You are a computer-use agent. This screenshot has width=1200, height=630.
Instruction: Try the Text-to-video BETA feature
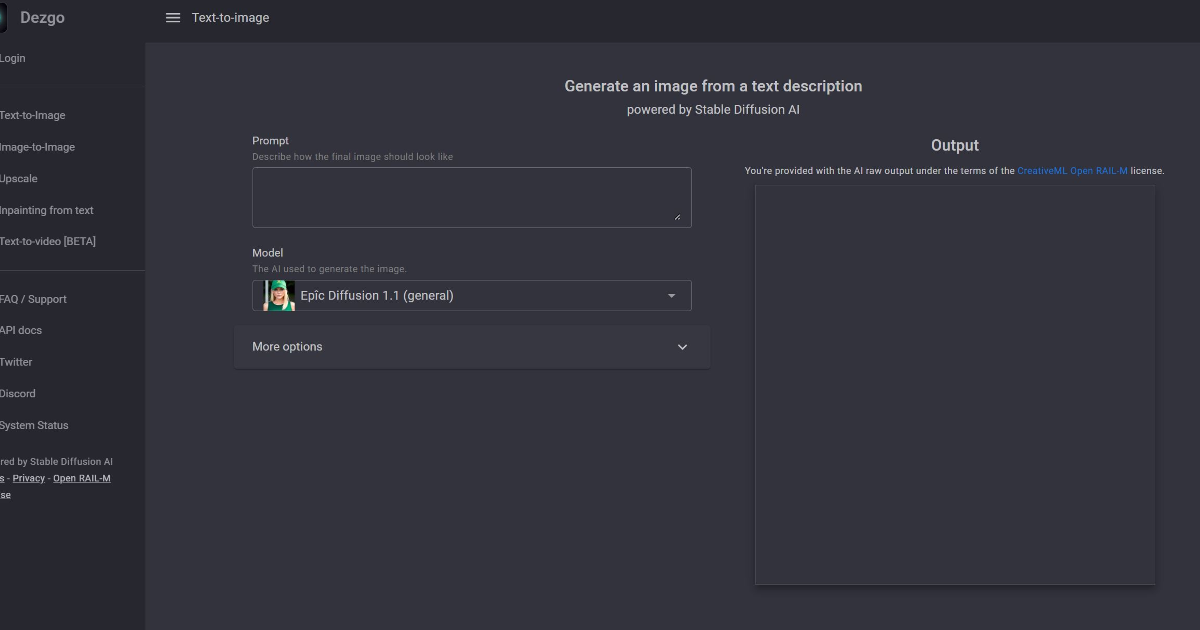pyautogui.click(x=48, y=241)
